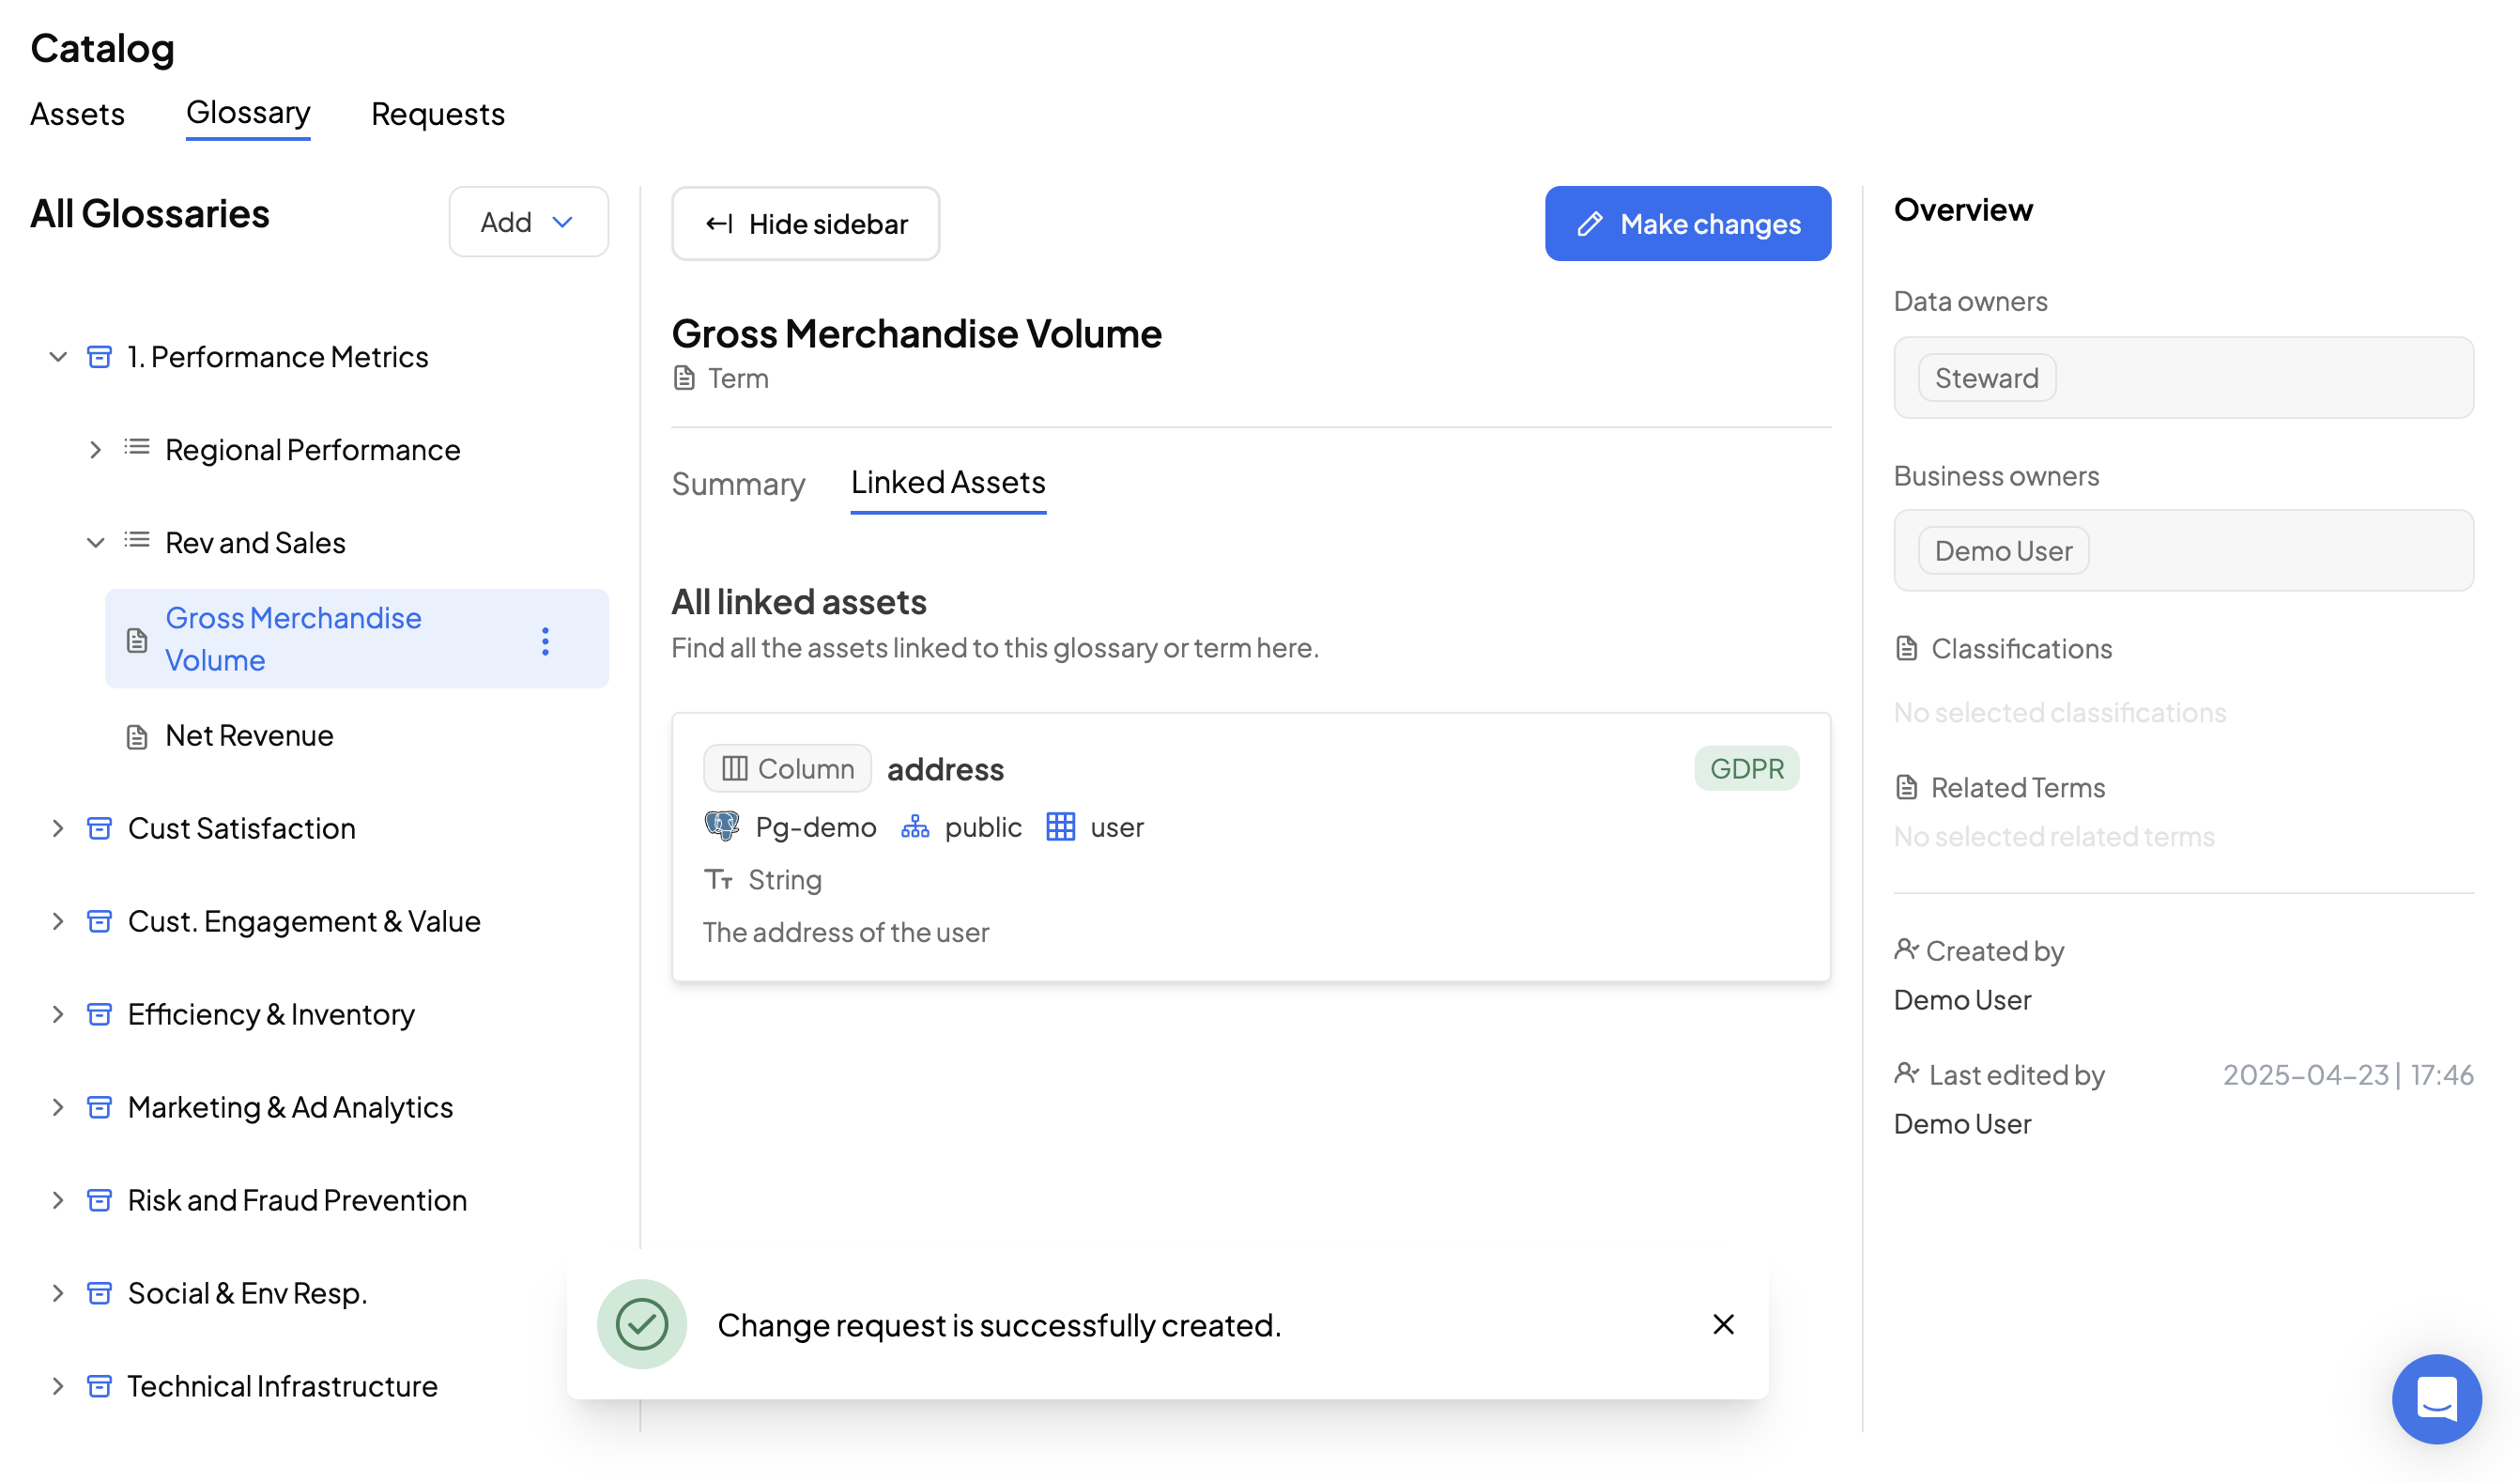This screenshot has width=2520, height=1482.
Task: Click the Make changes button
Action: coord(1687,224)
